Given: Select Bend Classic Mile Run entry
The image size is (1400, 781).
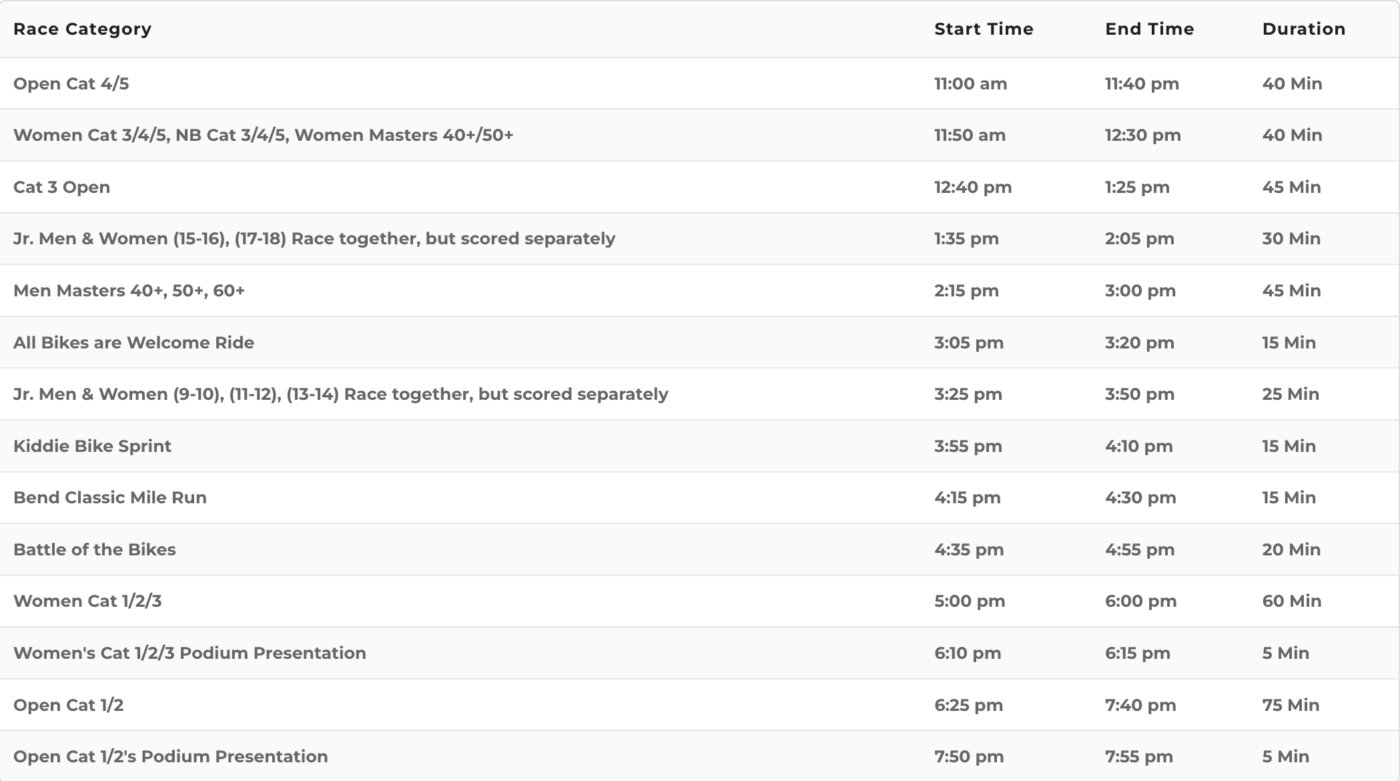Looking at the screenshot, I should (110, 498).
